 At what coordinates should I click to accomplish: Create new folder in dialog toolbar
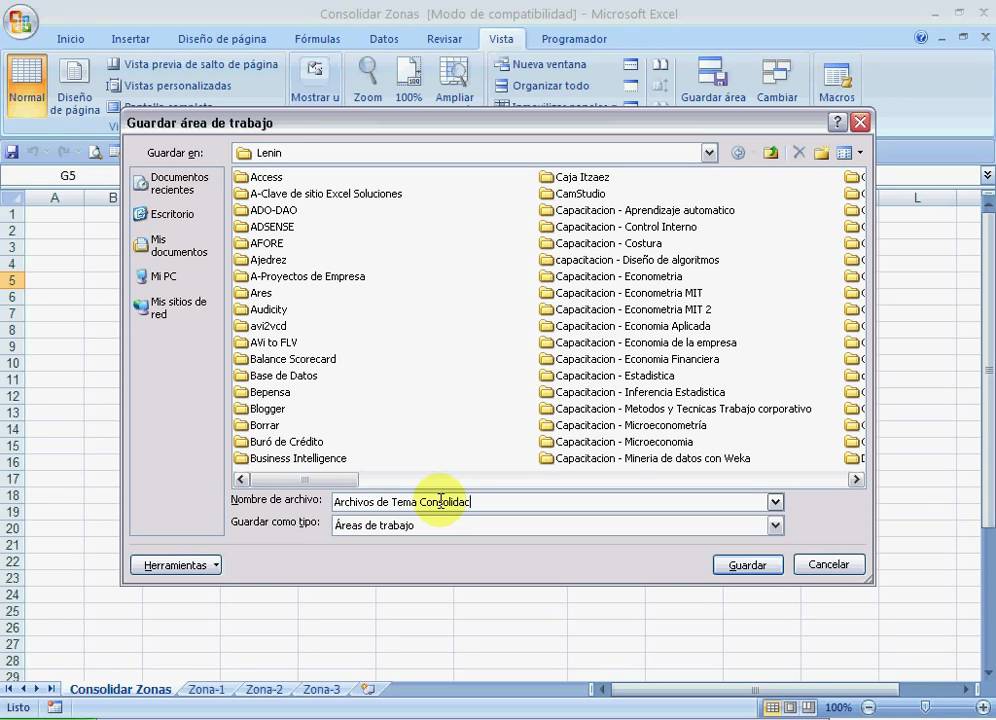pos(821,153)
